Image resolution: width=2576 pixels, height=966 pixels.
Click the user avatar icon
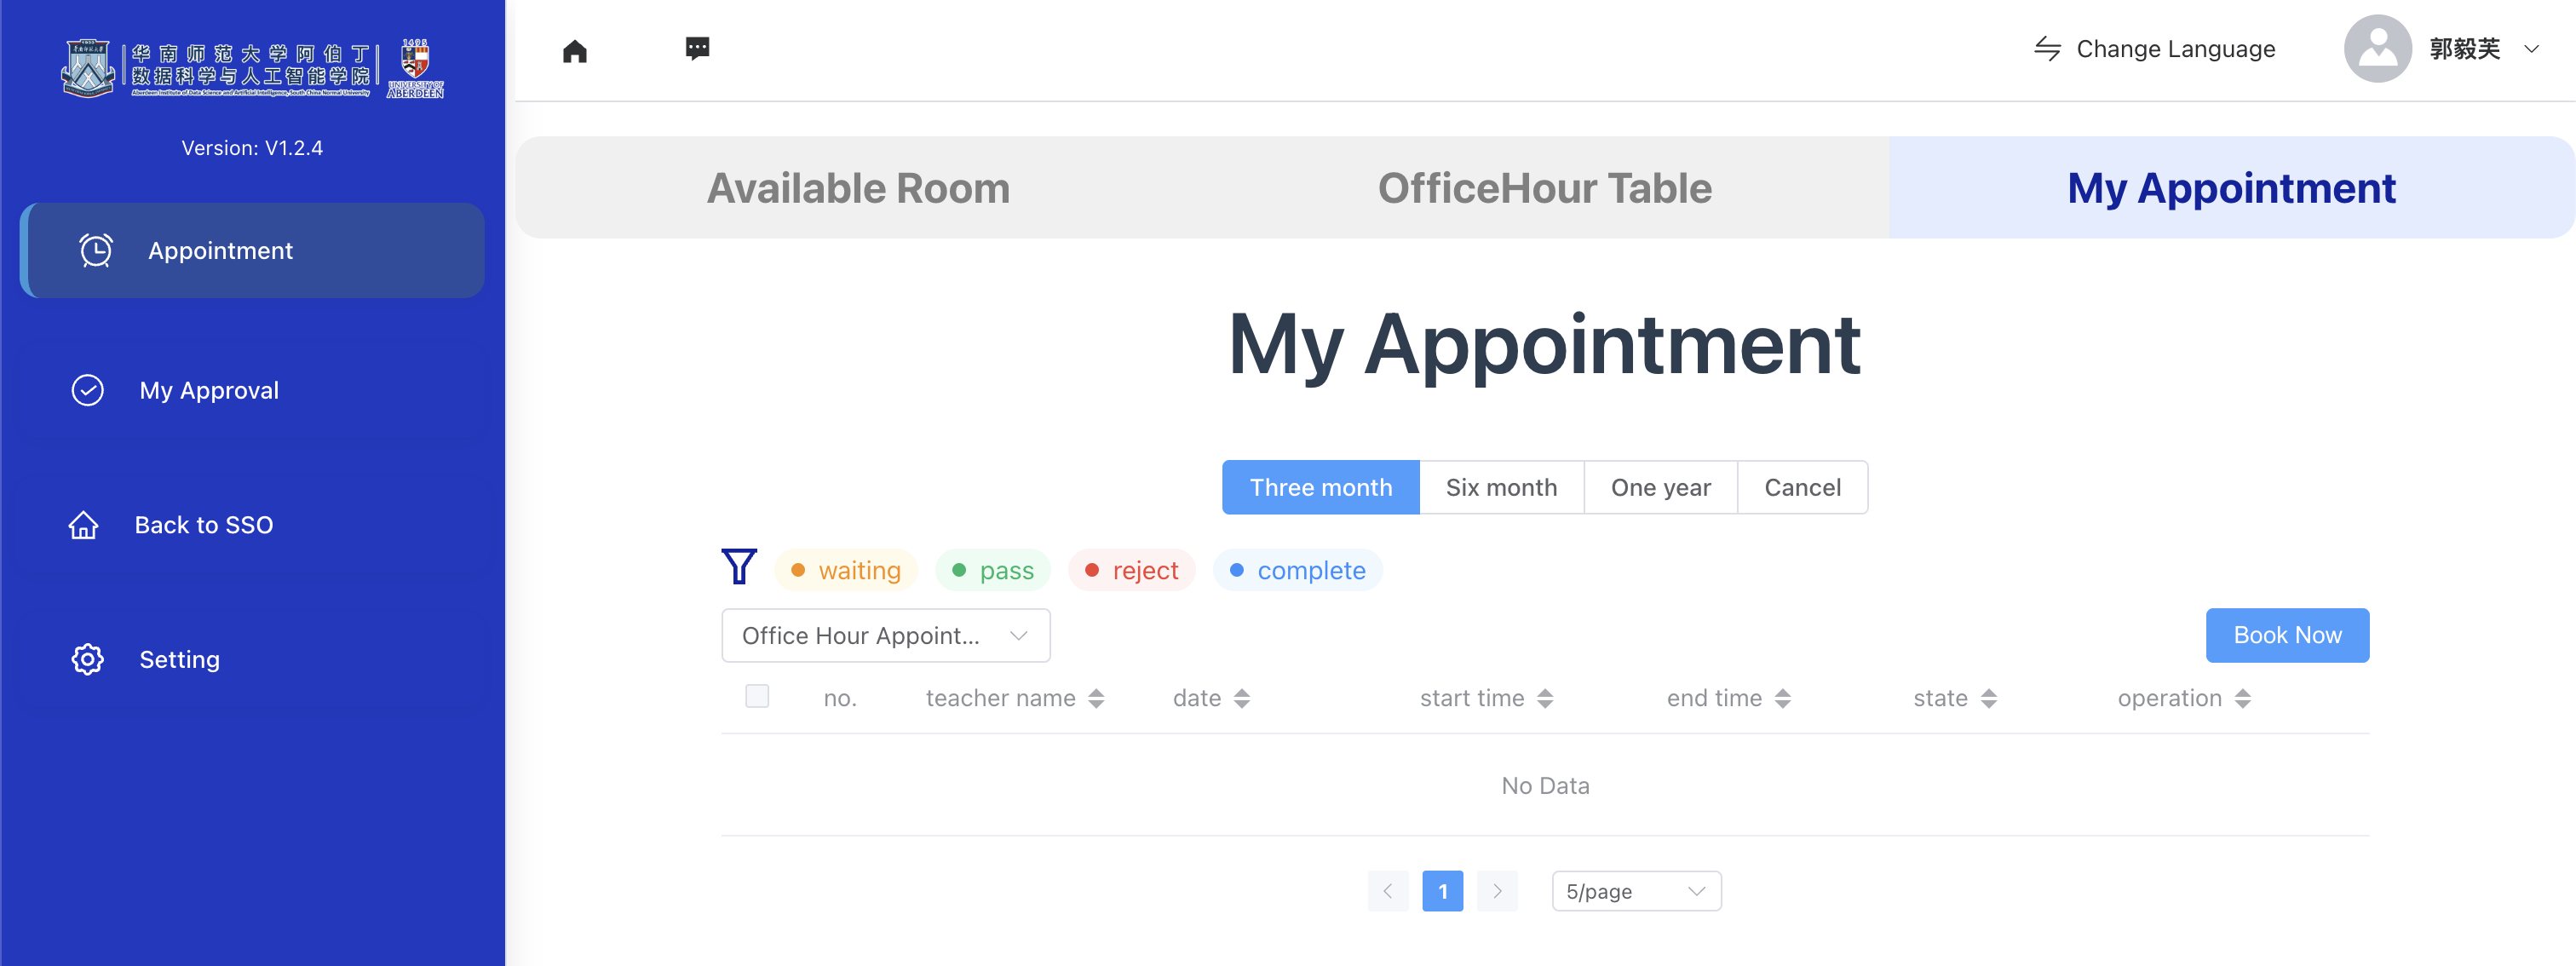[x=2378, y=48]
